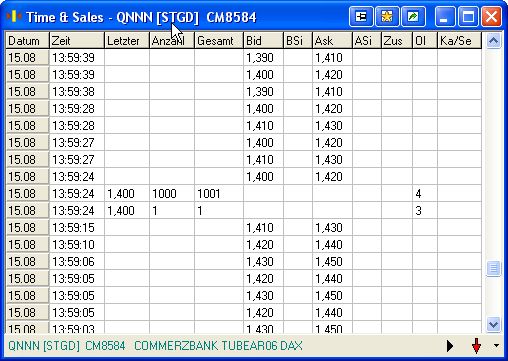Click the black play arrow in status bar

pyautogui.click(x=450, y=346)
